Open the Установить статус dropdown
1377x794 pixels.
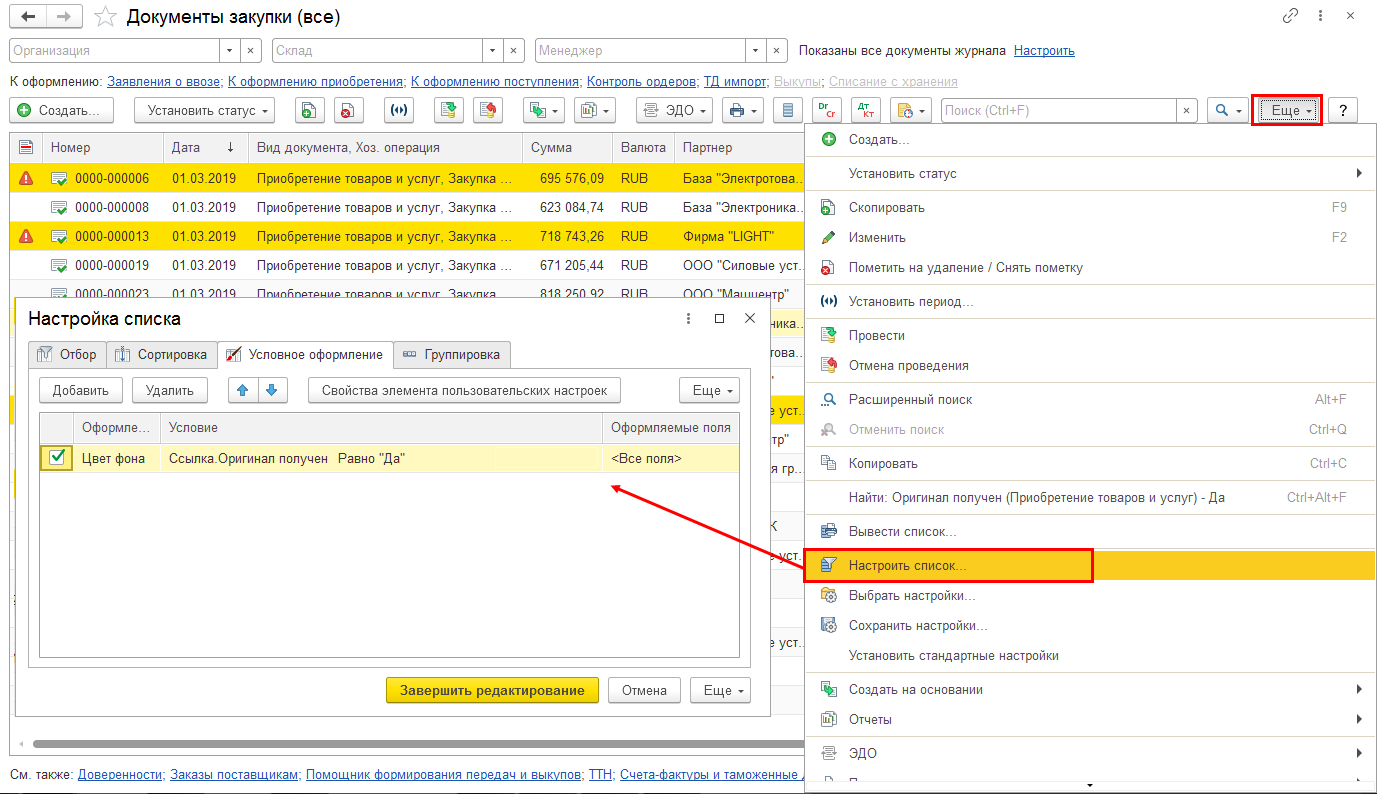tap(205, 110)
